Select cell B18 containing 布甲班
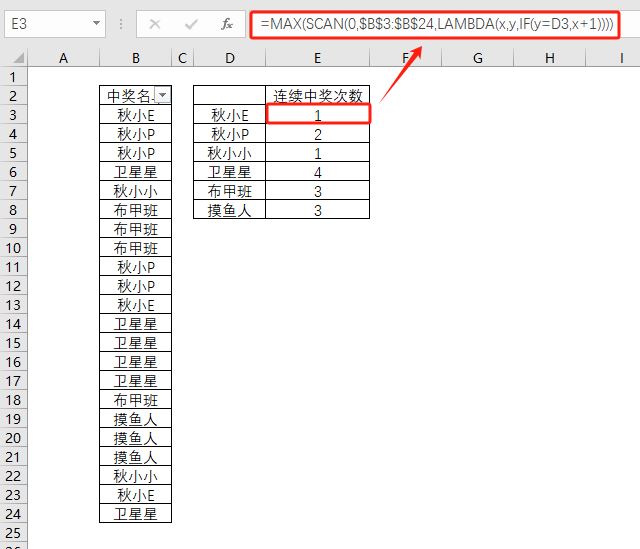The image size is (640, 549). [136, 400]
